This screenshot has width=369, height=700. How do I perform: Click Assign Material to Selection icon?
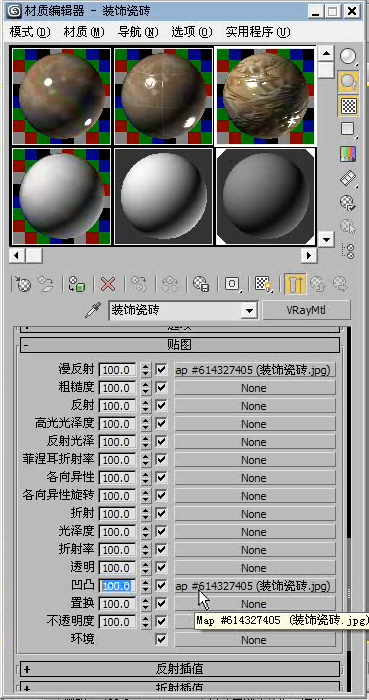76,284
